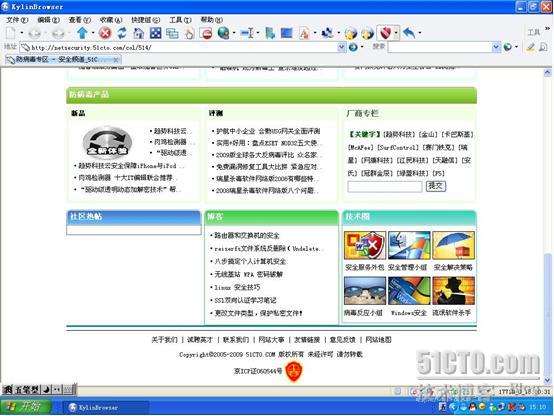
Task: Open the 安全服务外包 thumbnail image
Action: pyautogui.click(x=364, y=246)
